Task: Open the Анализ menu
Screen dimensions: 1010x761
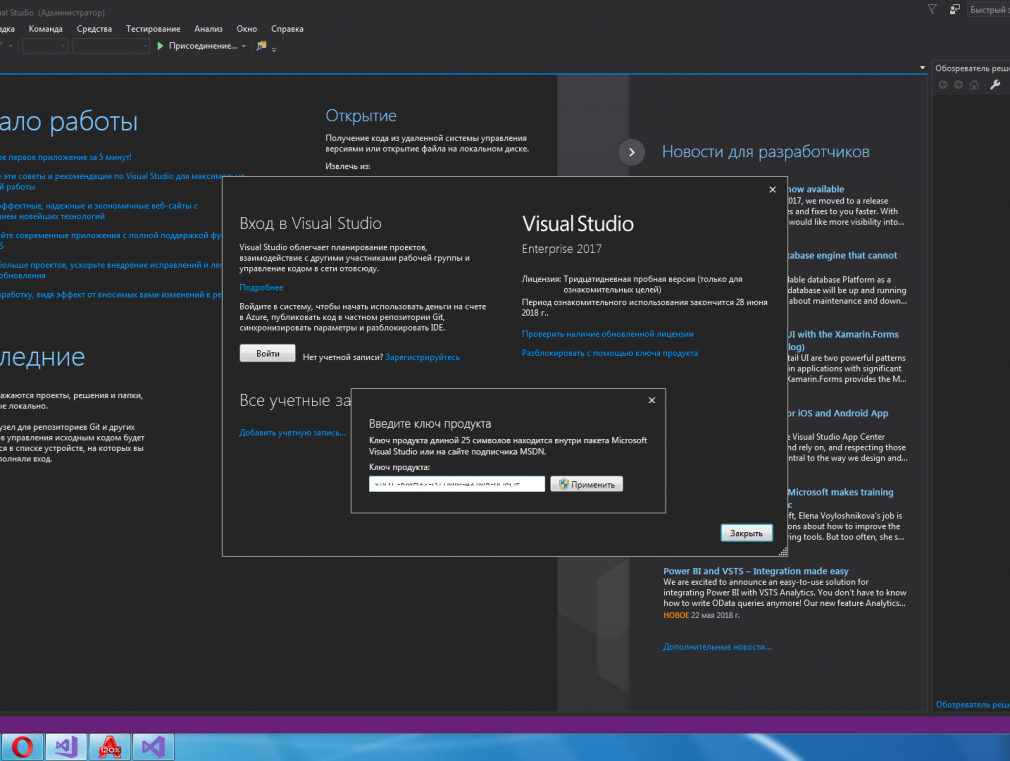Action: pos(209,29)
